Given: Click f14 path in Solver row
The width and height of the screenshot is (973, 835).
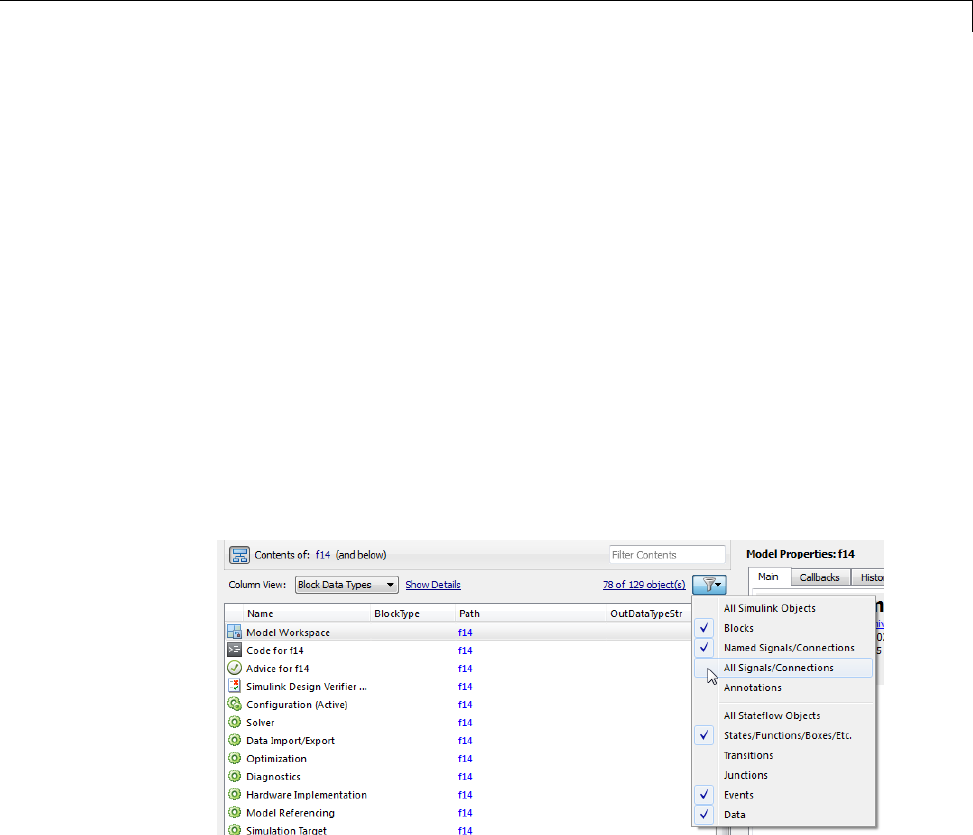Looking at the screenshot, I should (x=465, y=722).
